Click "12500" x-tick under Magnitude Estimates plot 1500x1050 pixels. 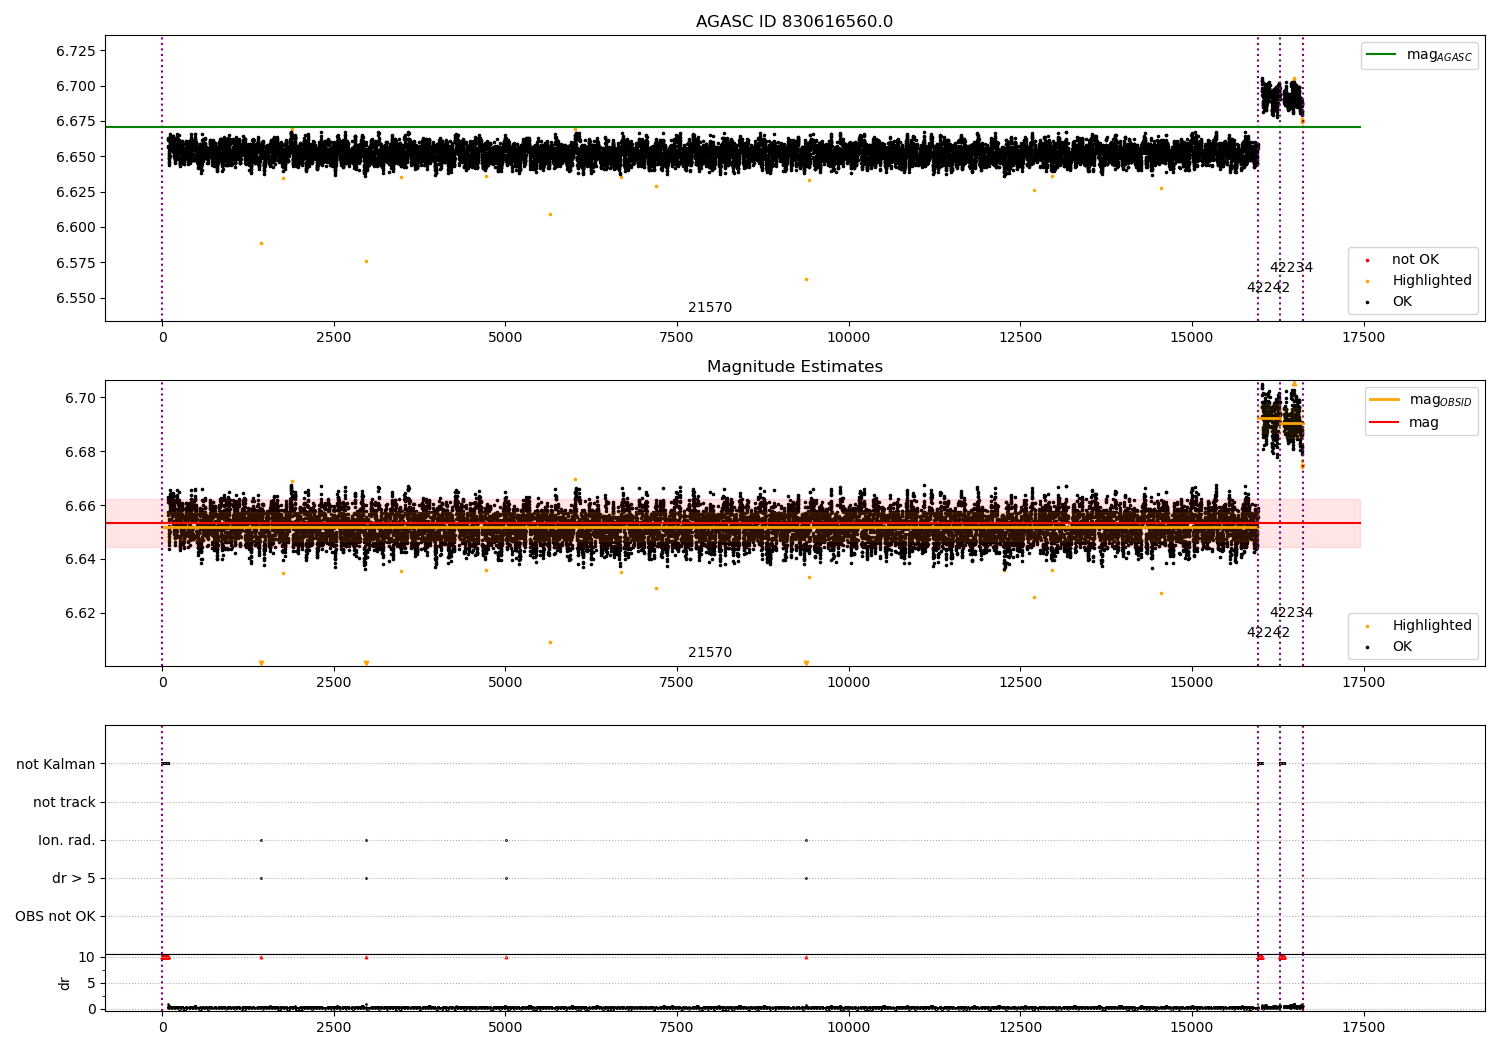1020,683
